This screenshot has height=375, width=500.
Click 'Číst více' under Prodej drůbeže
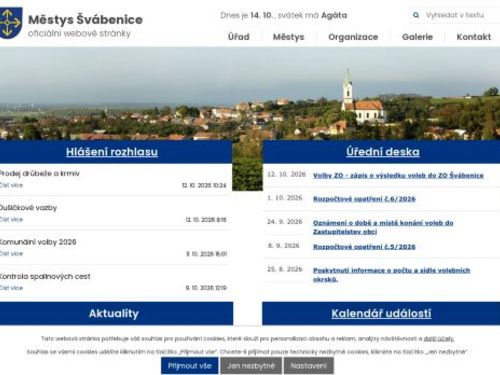click(11, 185)
